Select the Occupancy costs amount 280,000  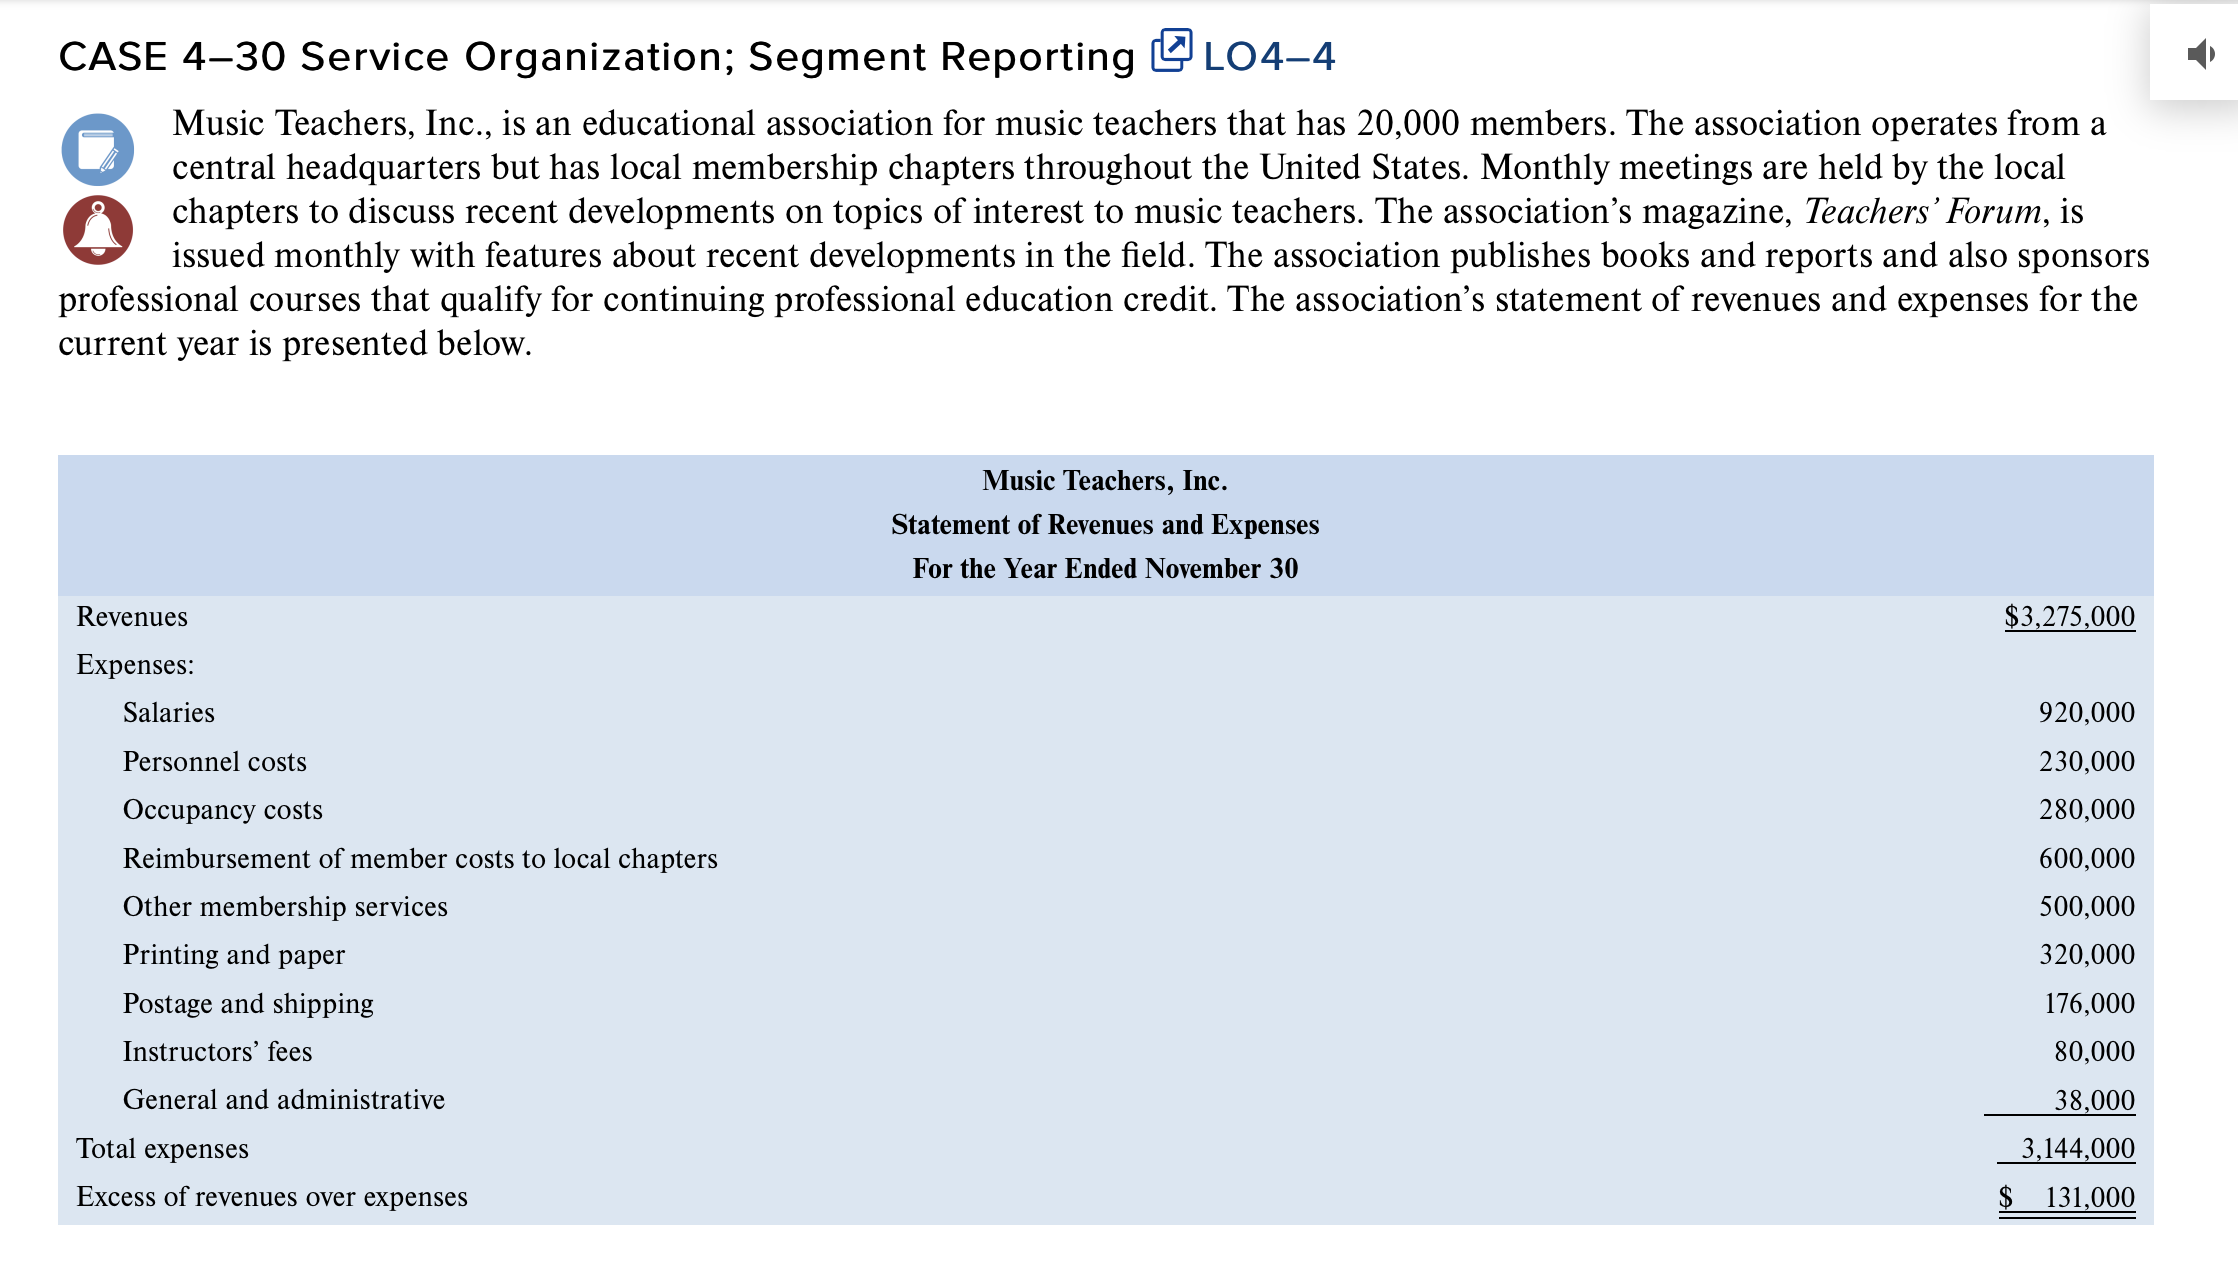[2084, 810]
